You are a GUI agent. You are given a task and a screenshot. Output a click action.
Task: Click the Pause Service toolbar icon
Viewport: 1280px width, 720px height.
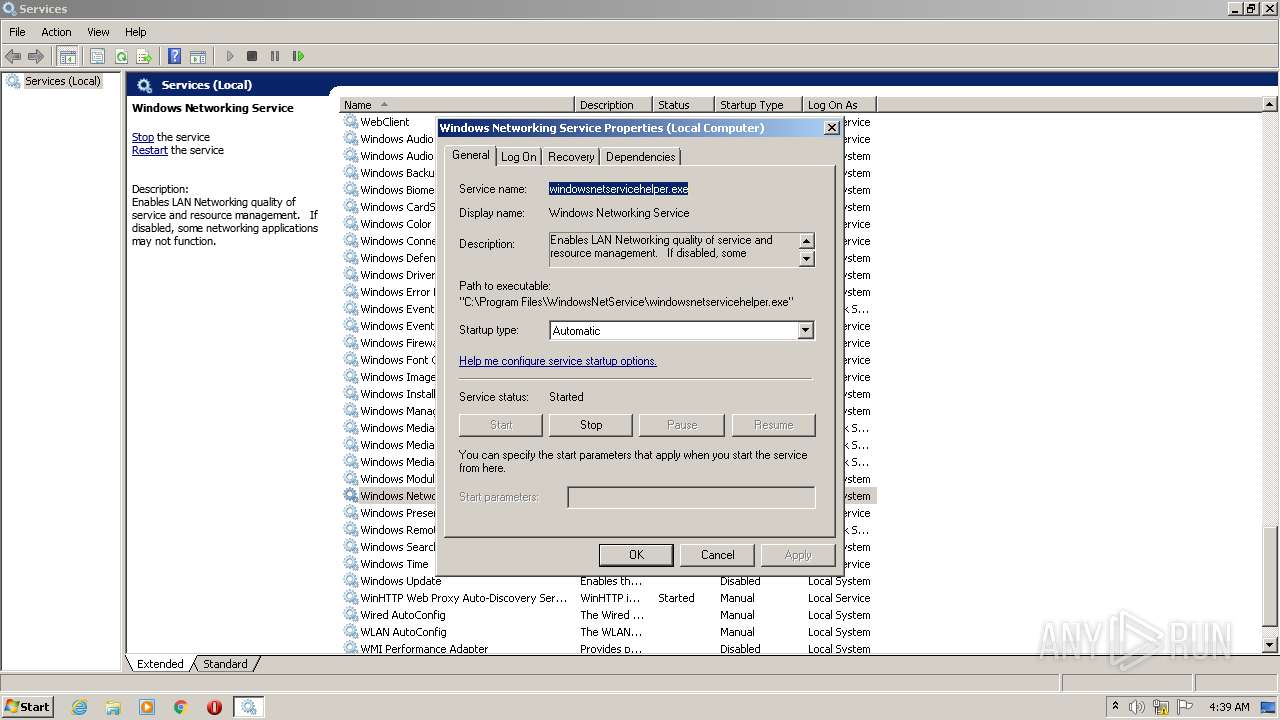[x=275, y=56]
